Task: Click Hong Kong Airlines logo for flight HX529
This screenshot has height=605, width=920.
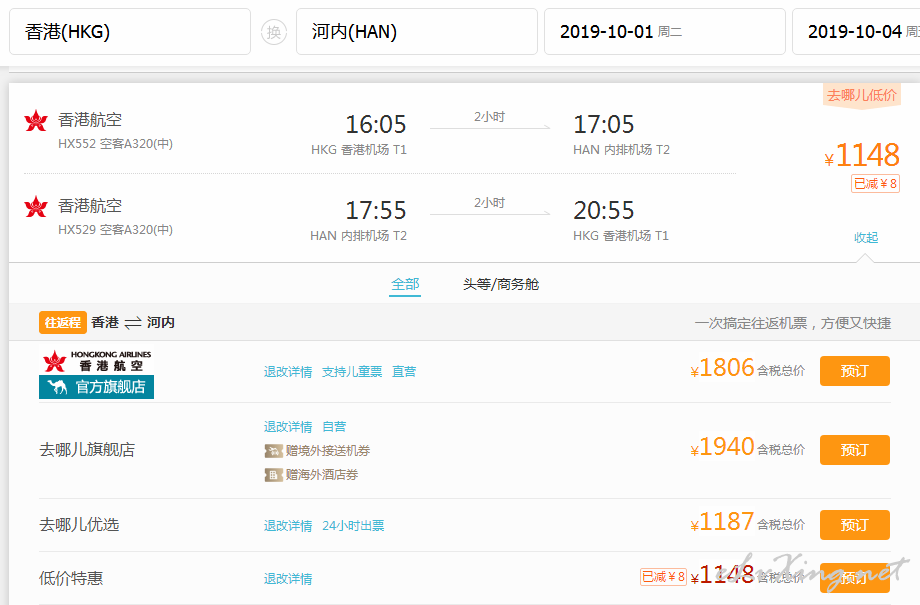Action: [x=36, y=207]
